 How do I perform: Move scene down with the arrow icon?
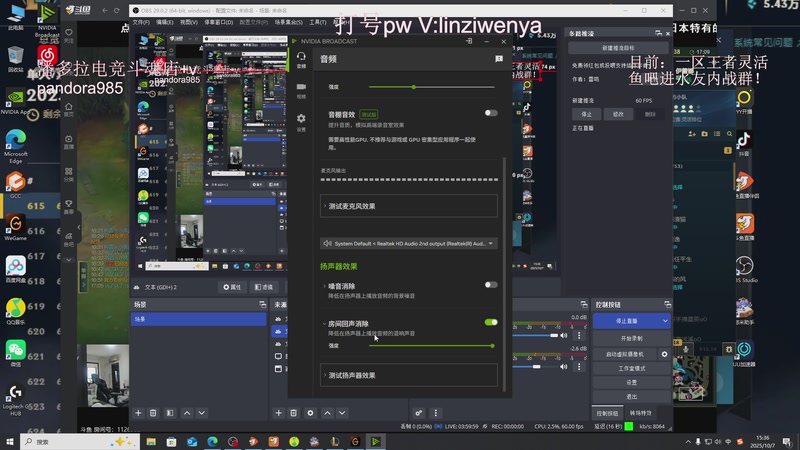coord(202,413)
